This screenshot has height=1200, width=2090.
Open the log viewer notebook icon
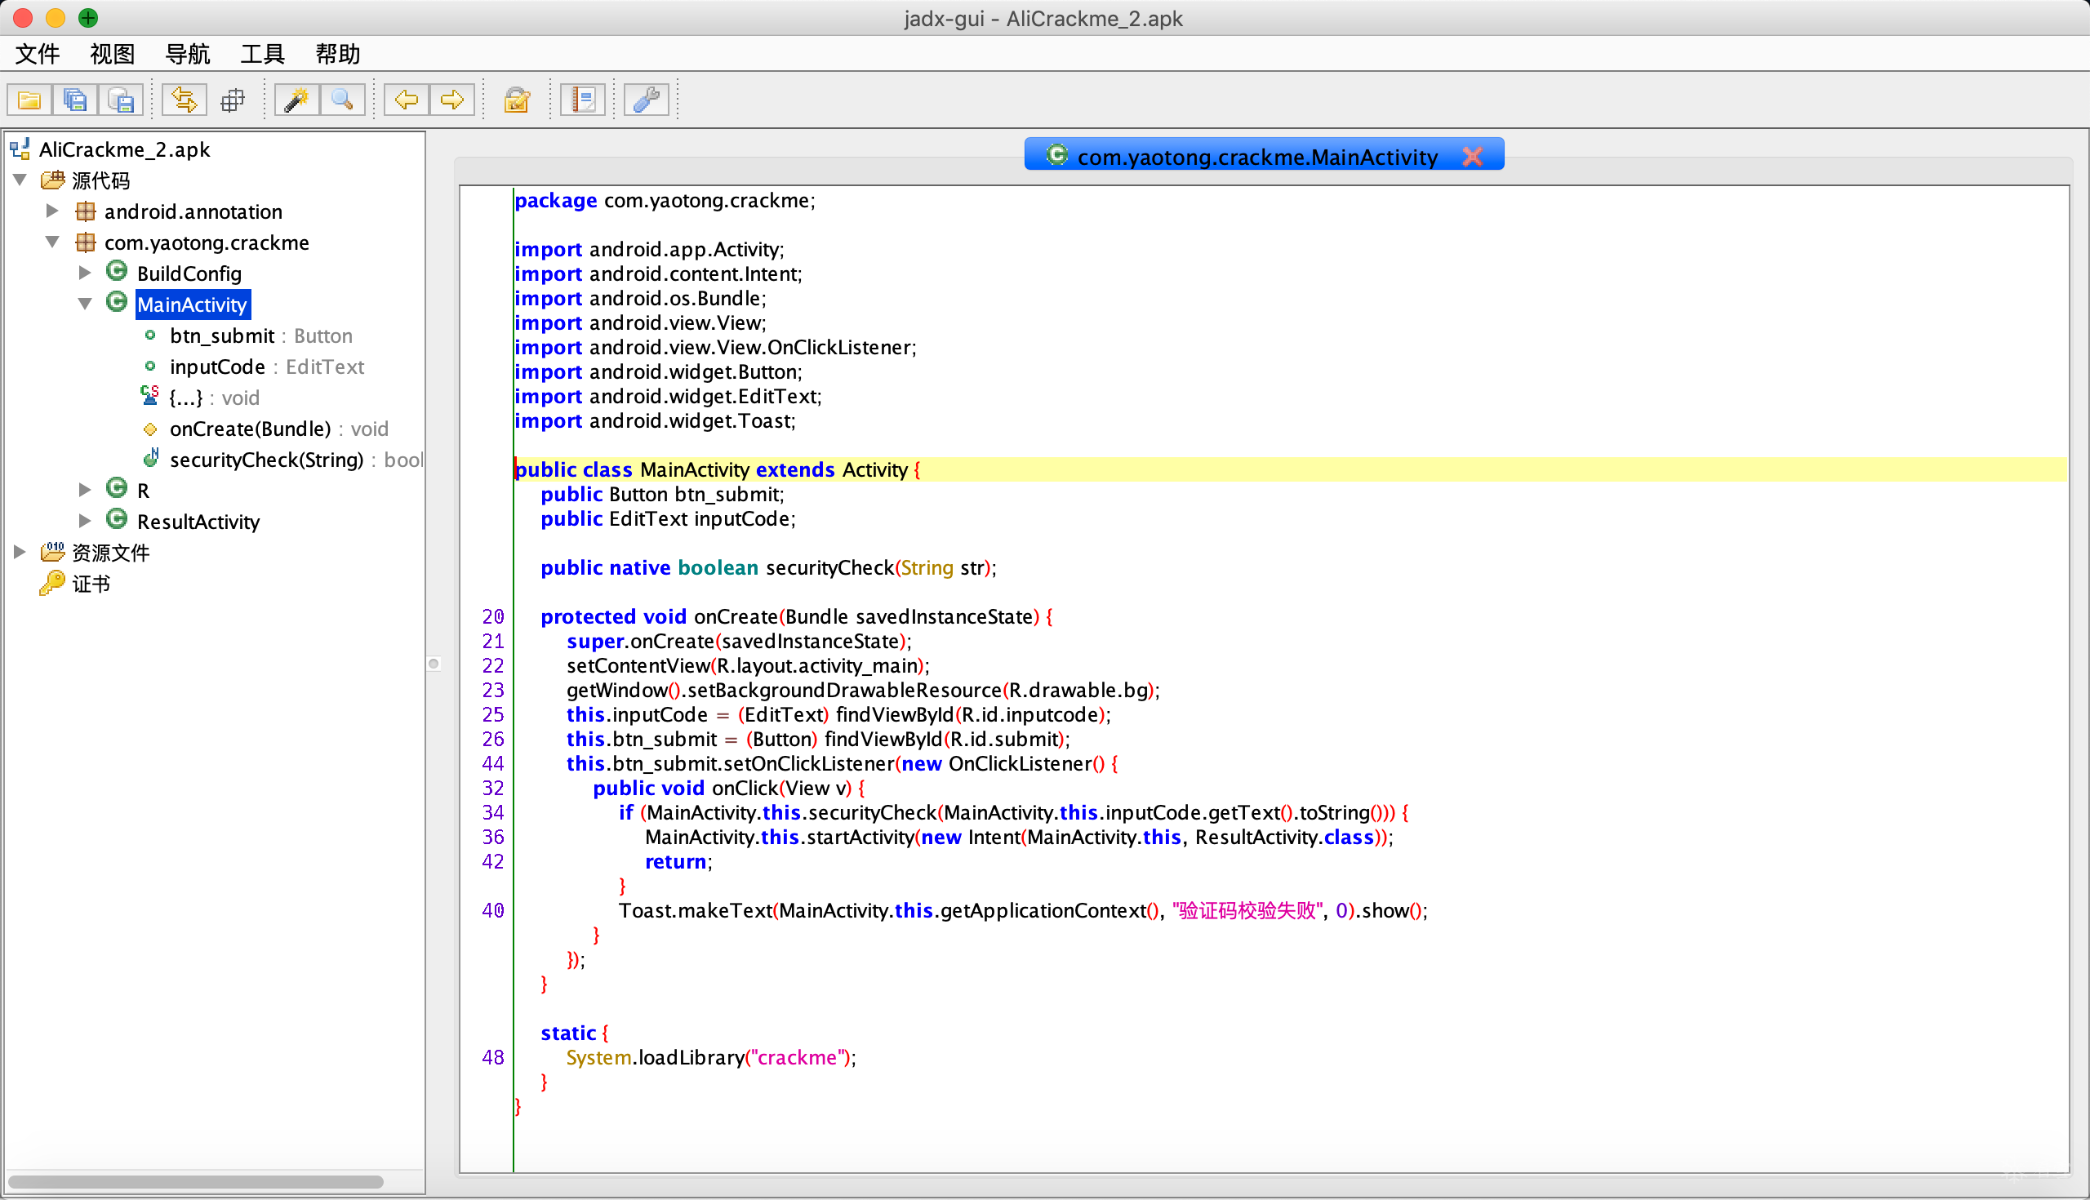(x=583, y=100)
